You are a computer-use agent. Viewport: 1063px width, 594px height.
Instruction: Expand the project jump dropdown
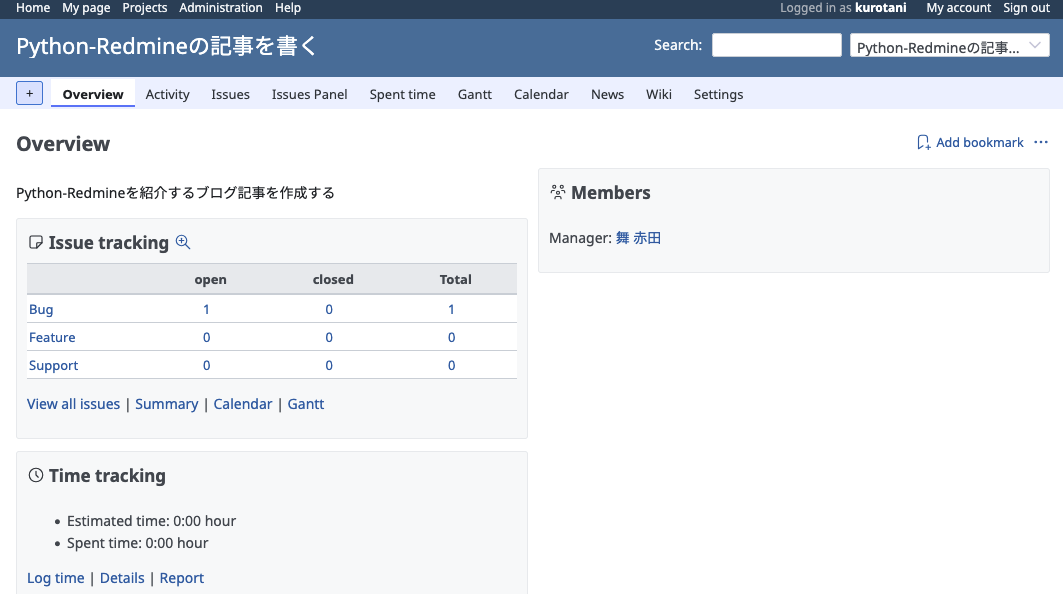949,45
